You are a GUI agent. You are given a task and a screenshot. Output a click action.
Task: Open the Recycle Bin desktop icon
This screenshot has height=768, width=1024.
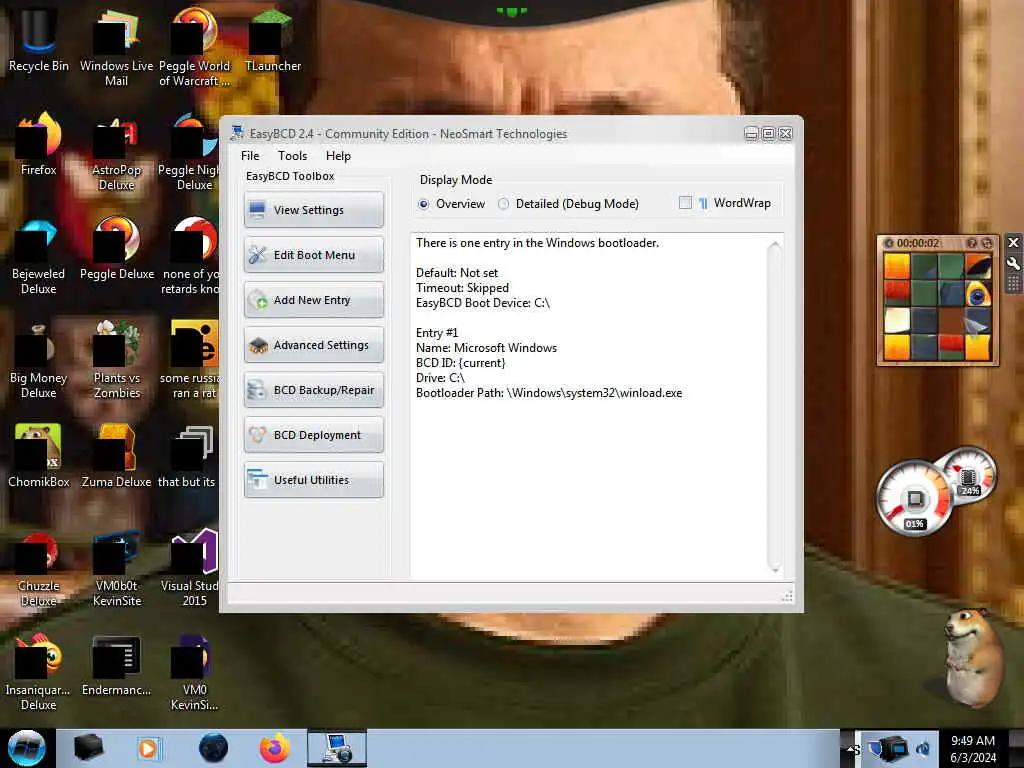pos(38,40)
